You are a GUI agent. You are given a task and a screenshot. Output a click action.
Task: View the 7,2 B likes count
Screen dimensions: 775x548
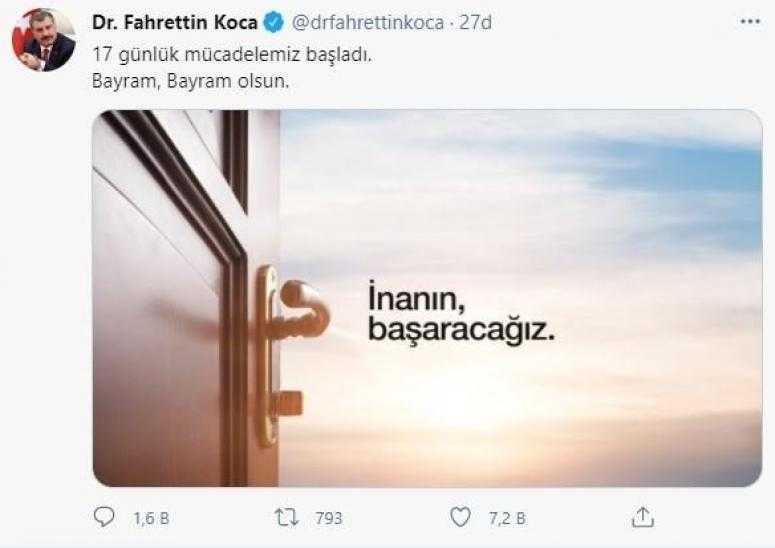tap(507, 518)
